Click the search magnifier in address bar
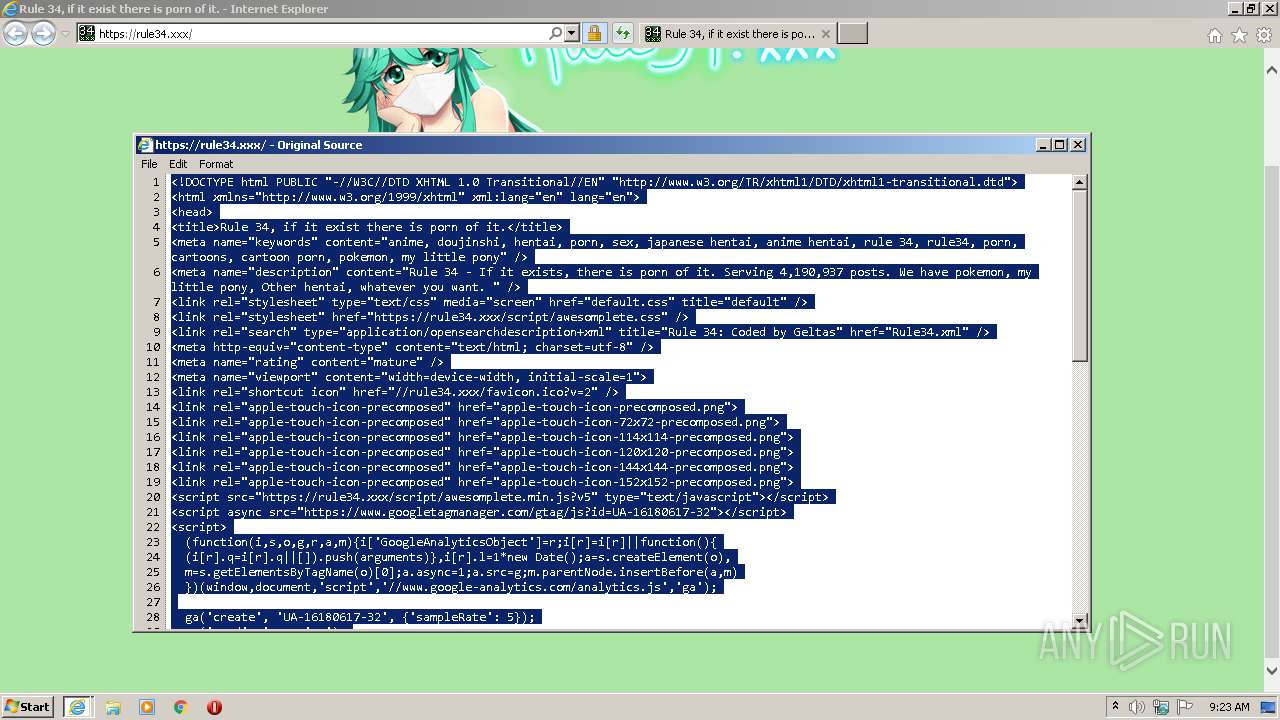The height and width of the screenshot is (720, 1280). pyautogui.click(x=556, y=33)
